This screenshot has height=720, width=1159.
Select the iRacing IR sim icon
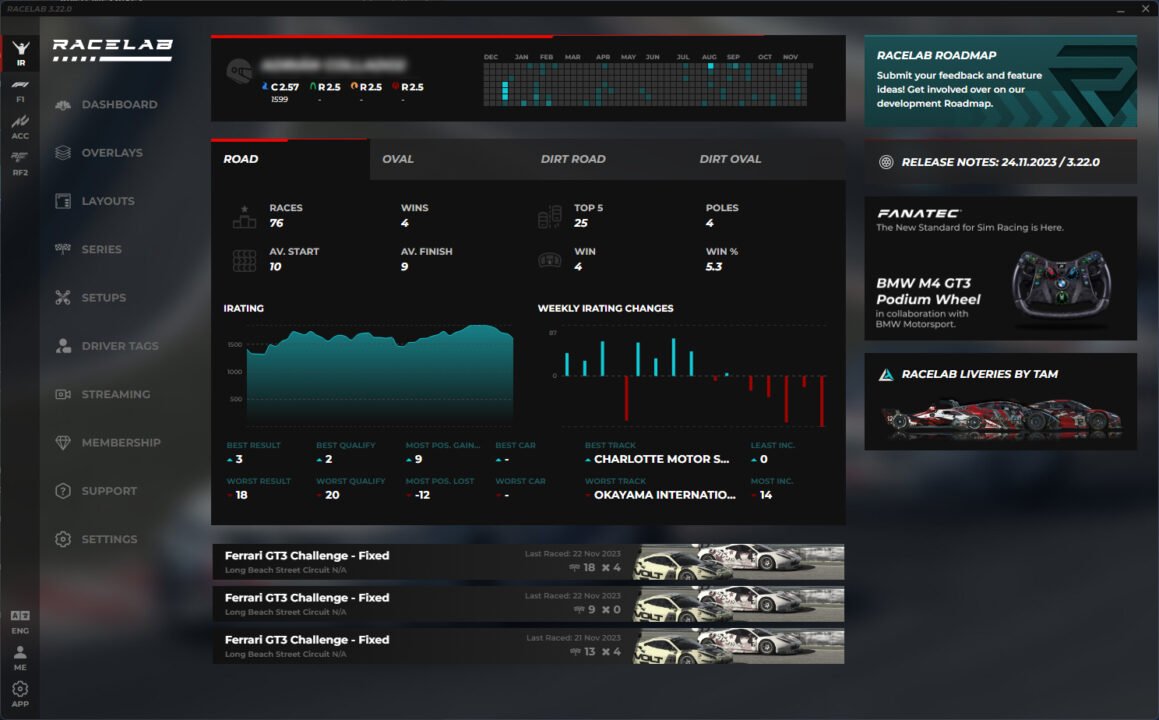tap(20, 53)
